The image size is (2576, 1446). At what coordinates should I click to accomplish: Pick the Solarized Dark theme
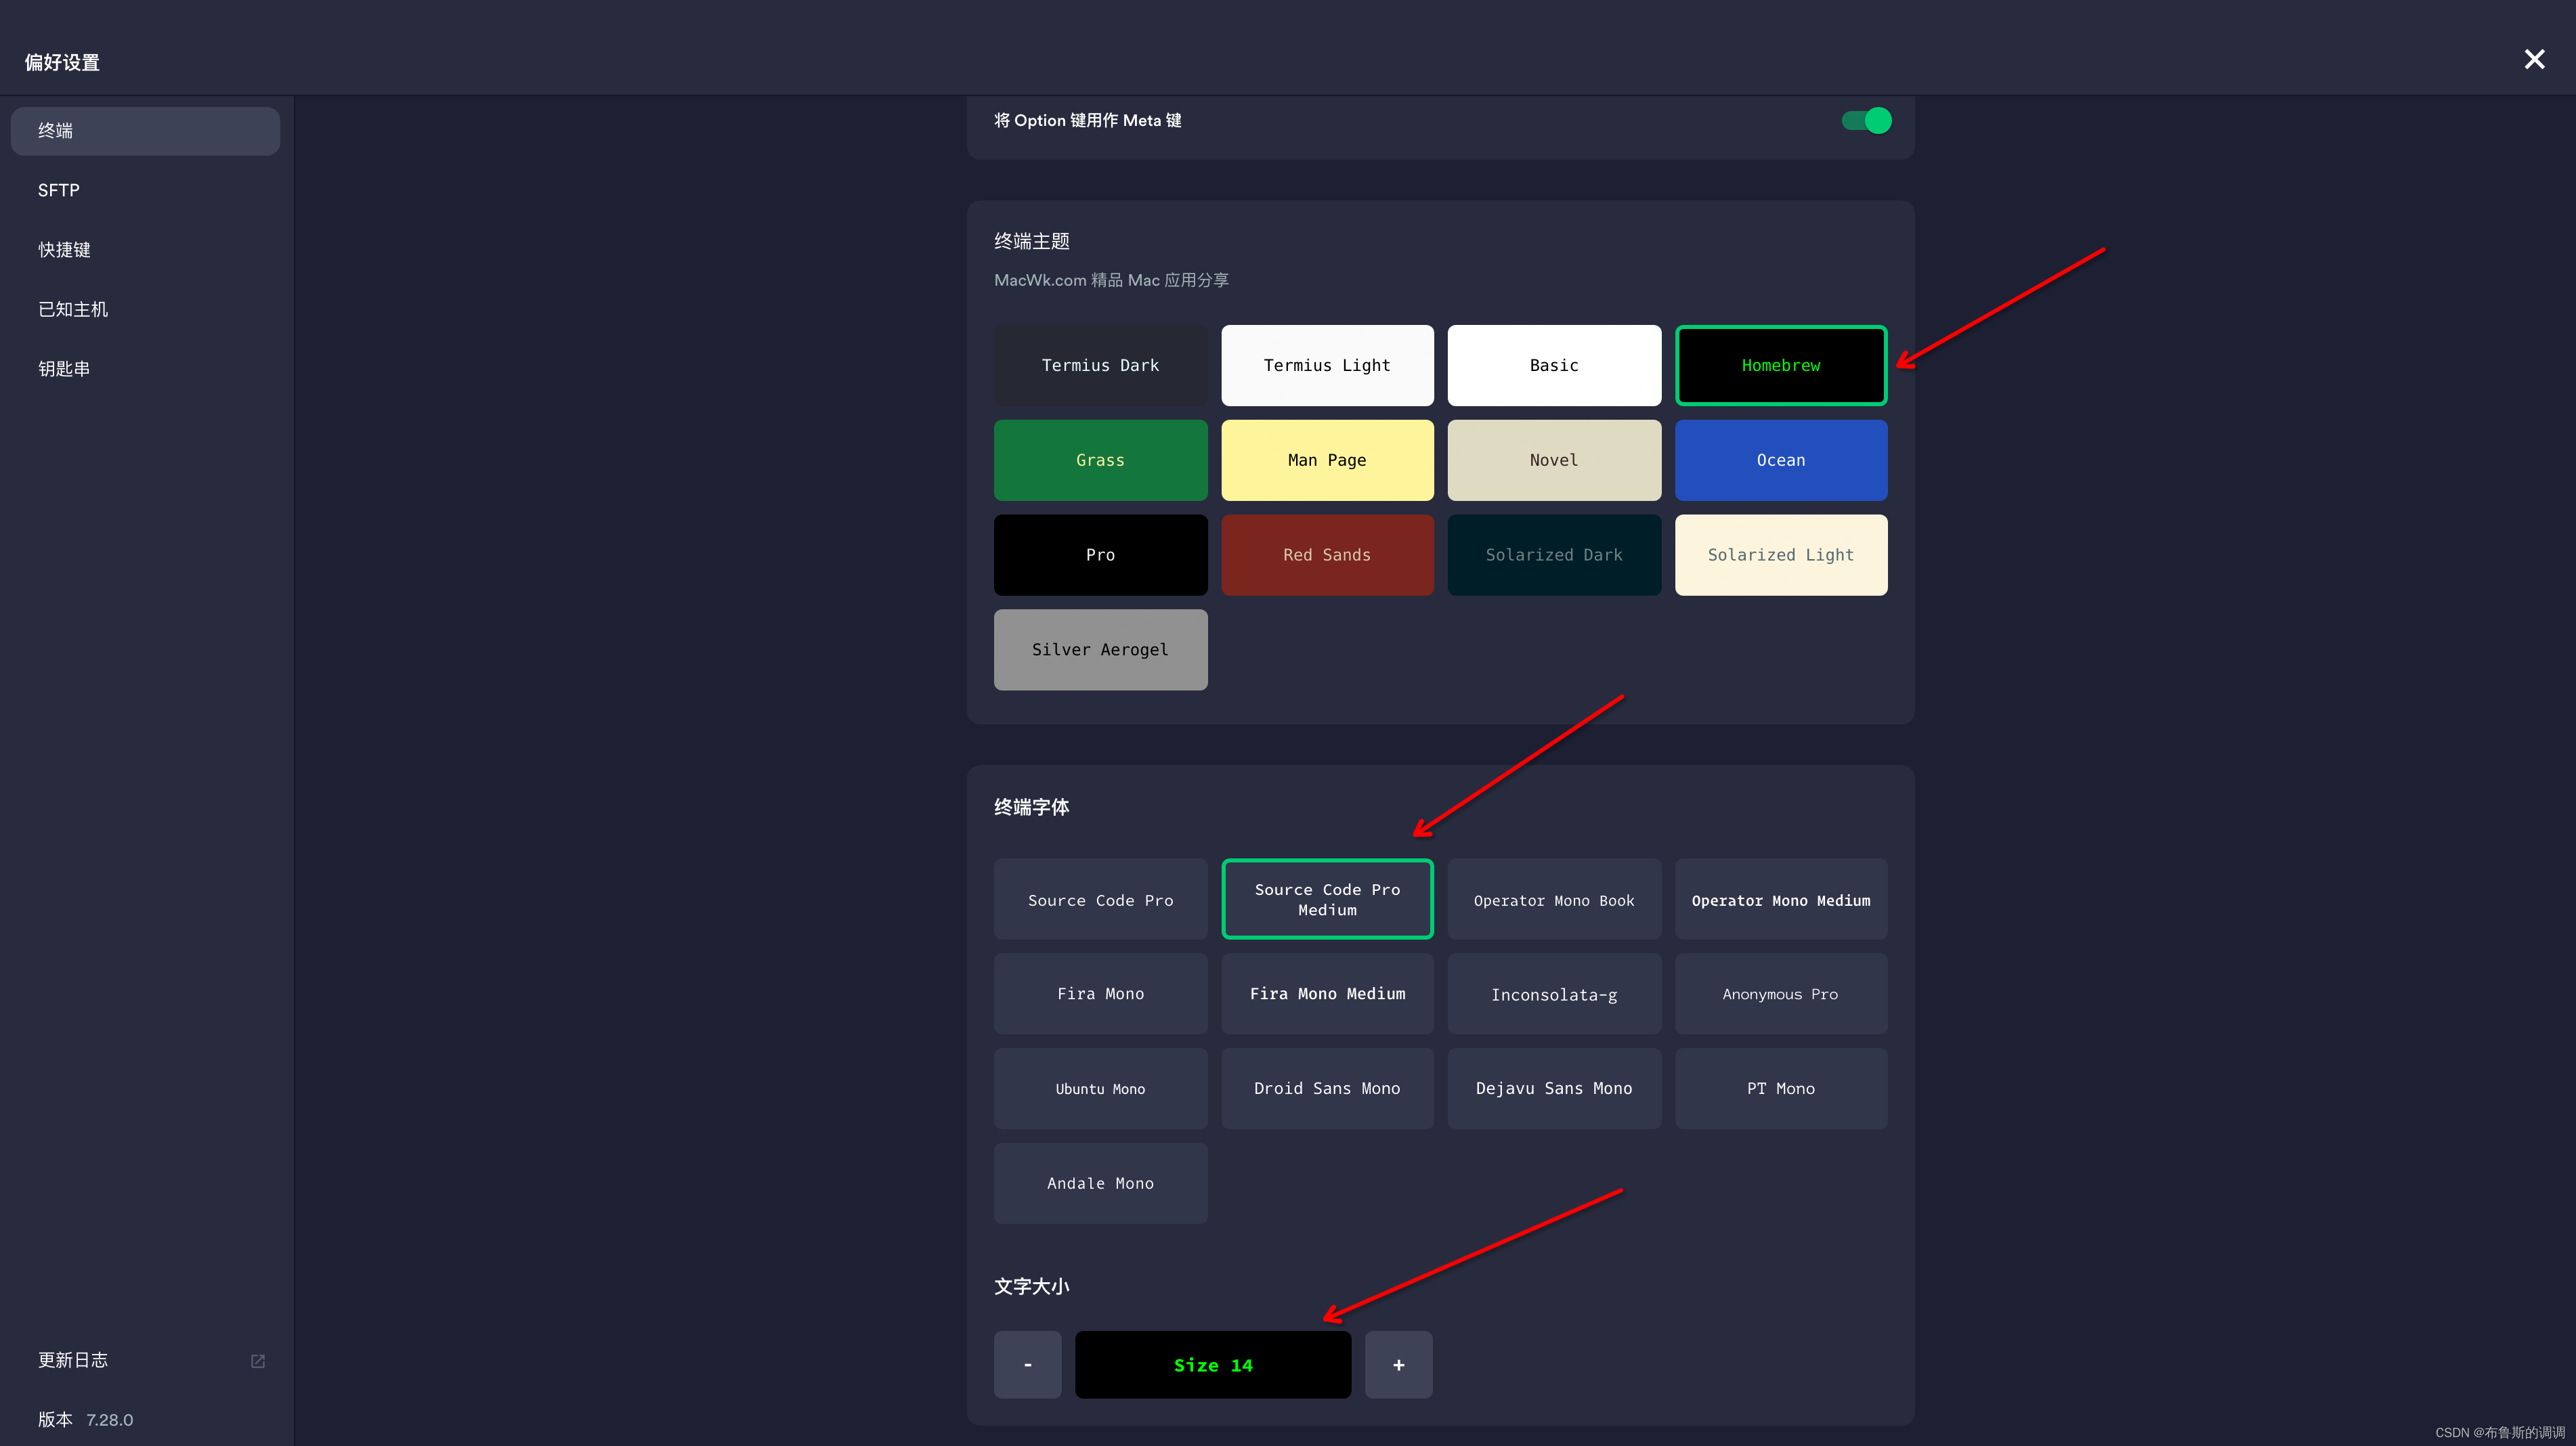[x=1553, y=555]
